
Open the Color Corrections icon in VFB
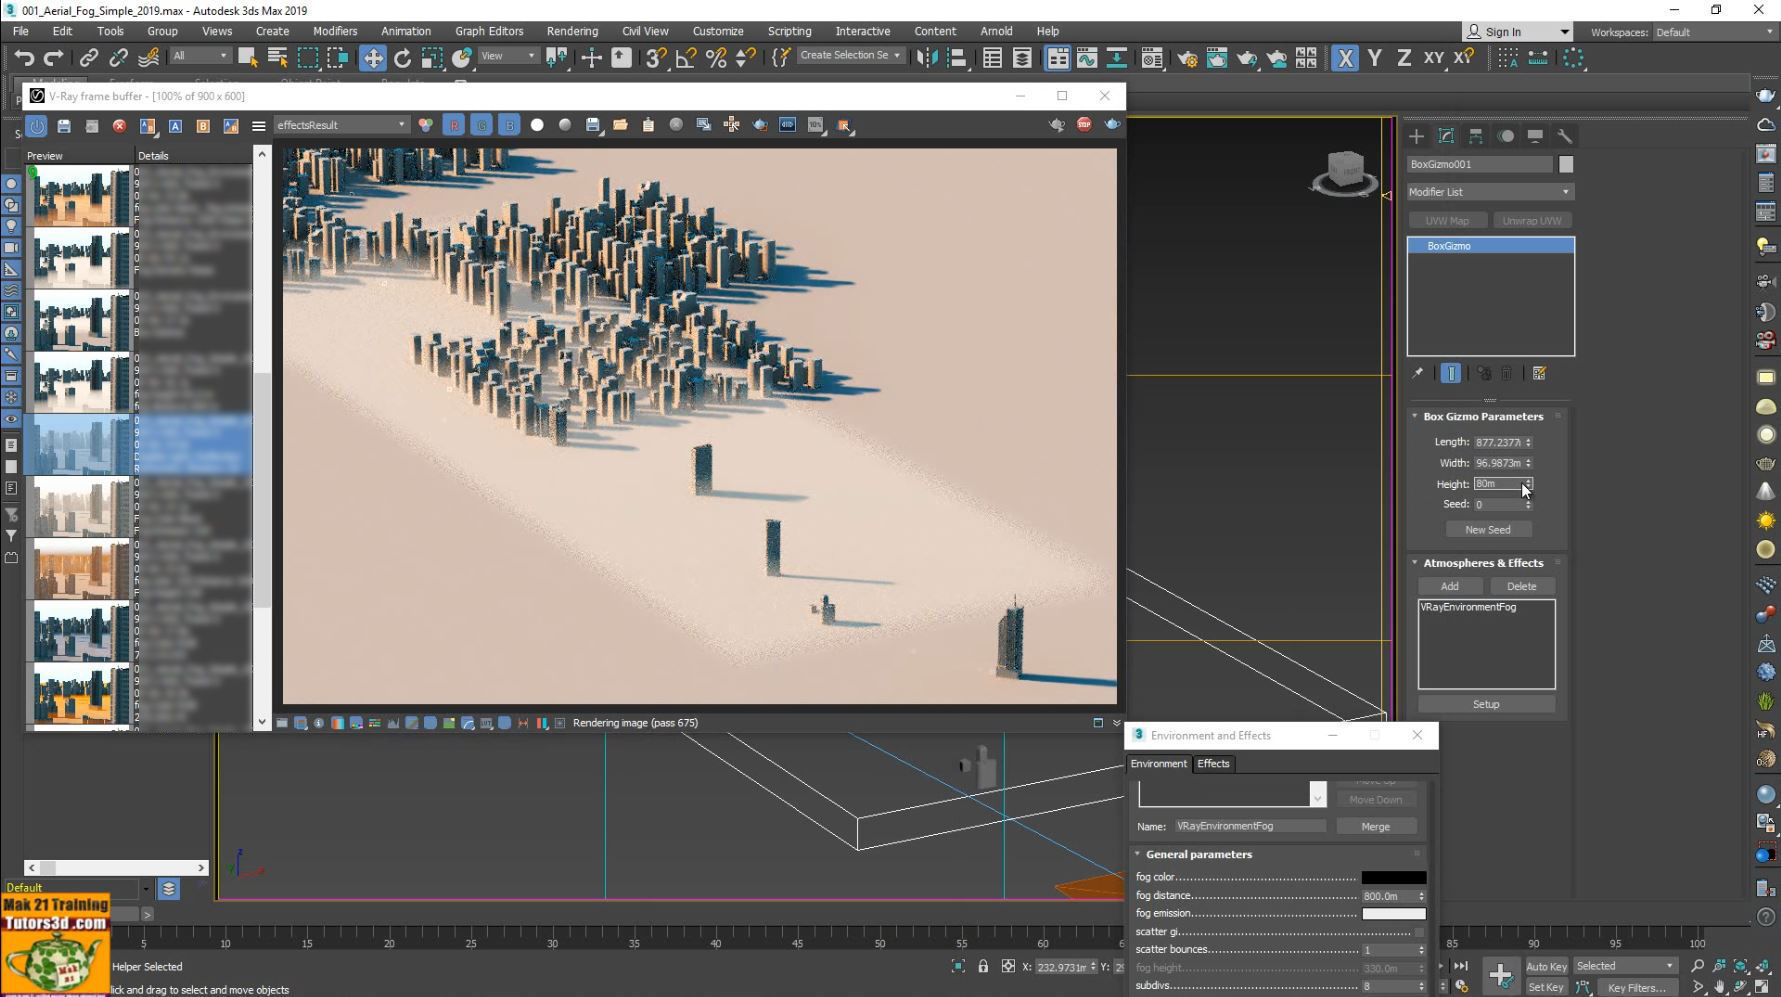tap(425, 125)
